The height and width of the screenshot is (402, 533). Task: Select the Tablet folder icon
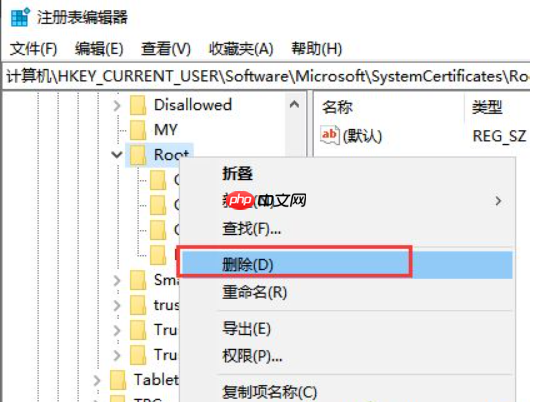[118, 380]
